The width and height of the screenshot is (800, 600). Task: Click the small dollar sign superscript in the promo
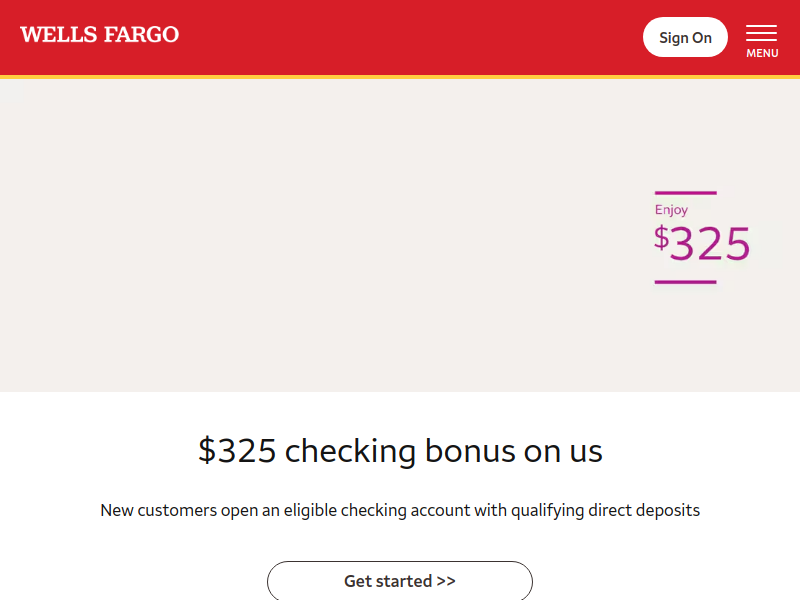click(x=661, y=237)
